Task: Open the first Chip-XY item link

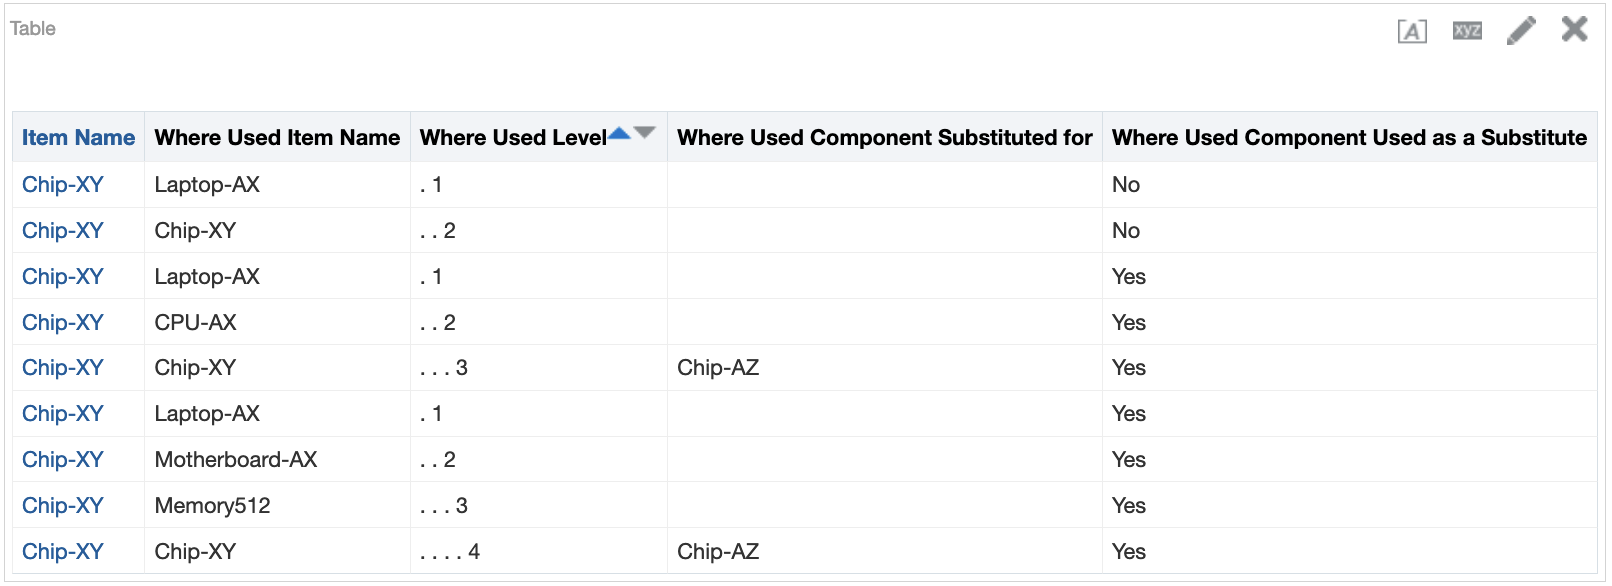Action: tap(63, 185)
